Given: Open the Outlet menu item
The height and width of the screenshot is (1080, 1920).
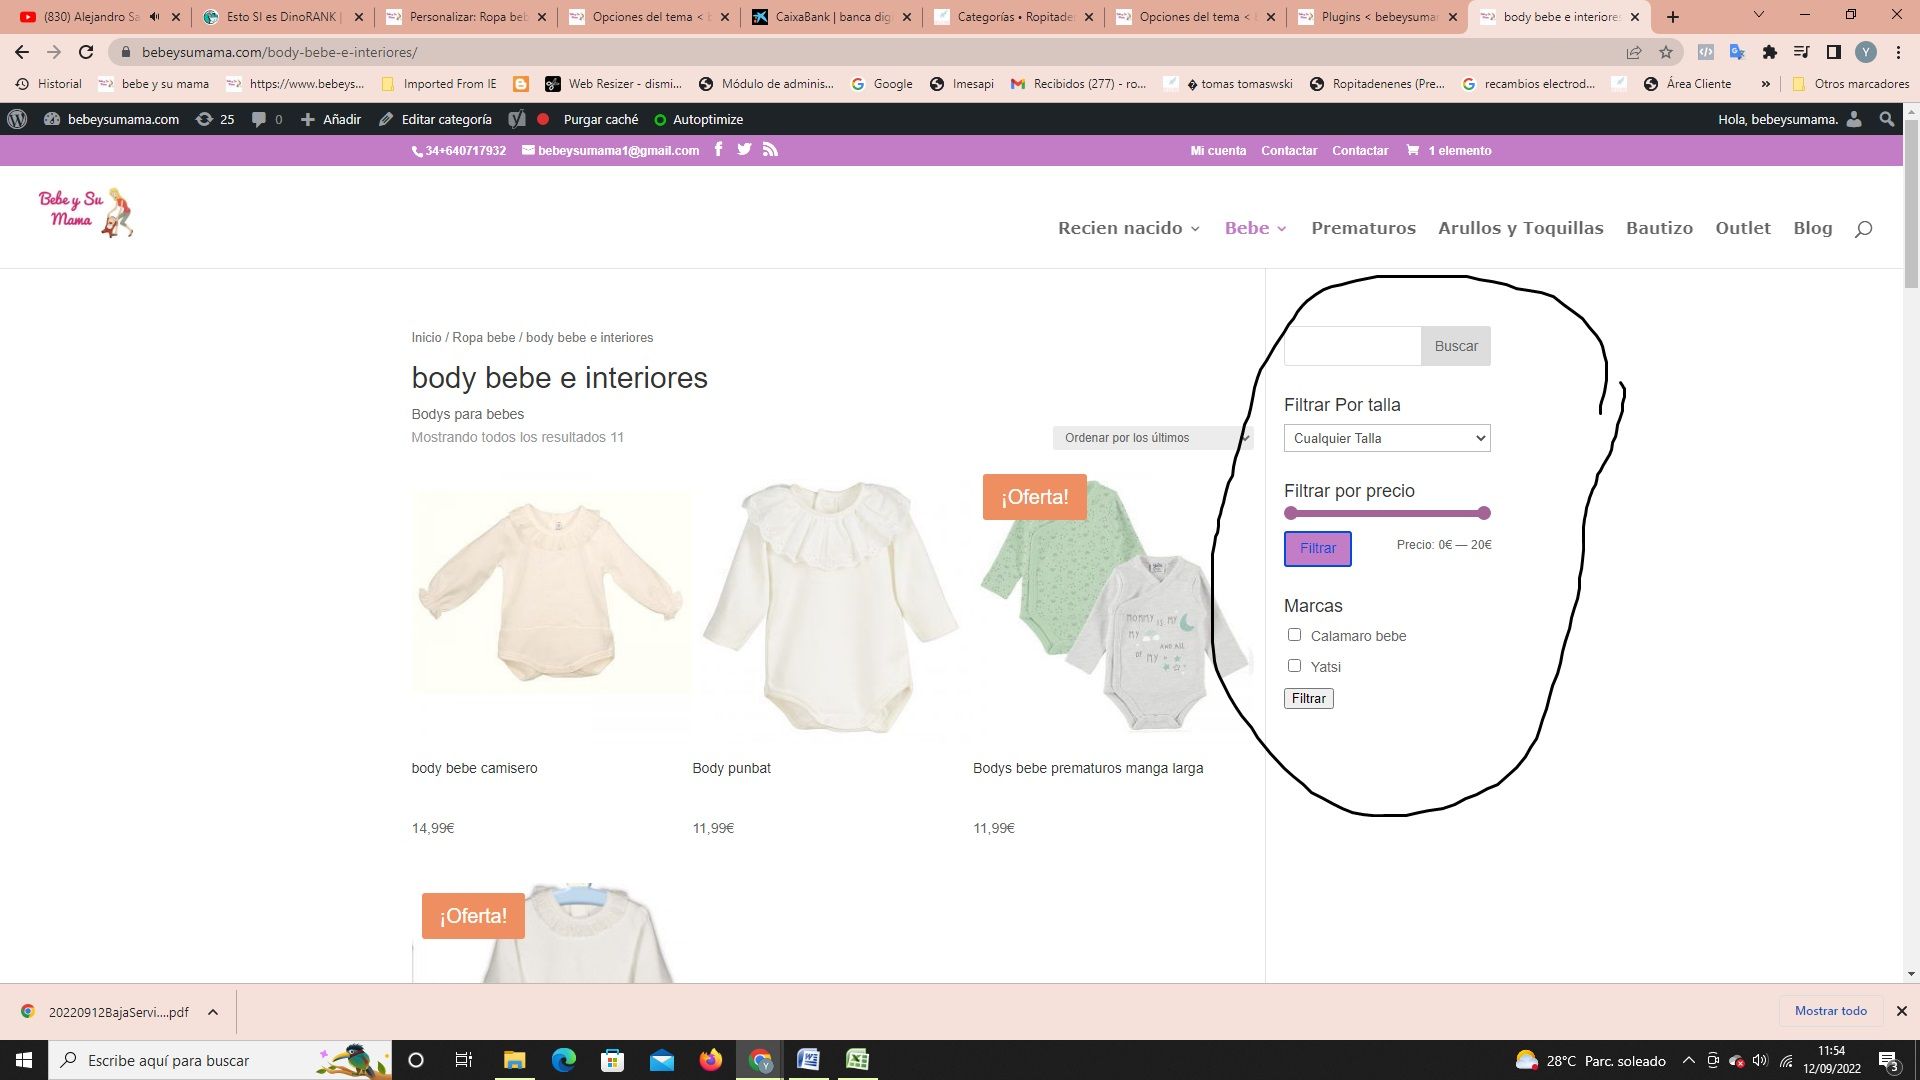Looking at the screenshot, I should (1743, 228).
